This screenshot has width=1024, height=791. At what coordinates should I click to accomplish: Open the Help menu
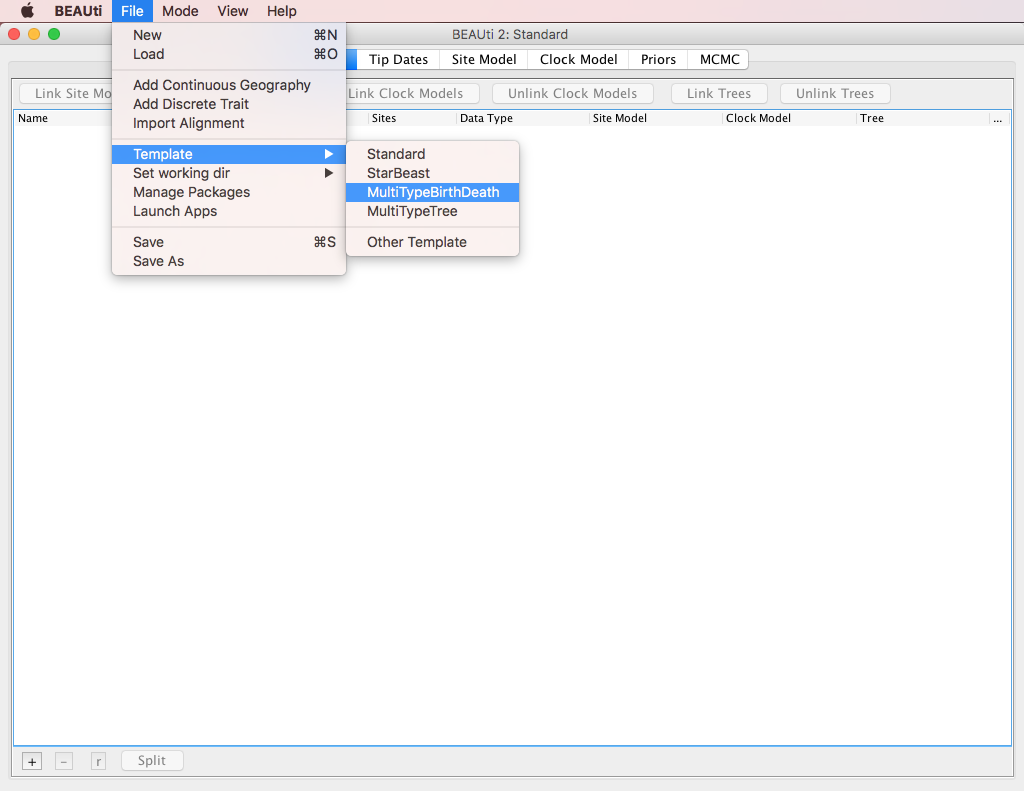[281, 11]
